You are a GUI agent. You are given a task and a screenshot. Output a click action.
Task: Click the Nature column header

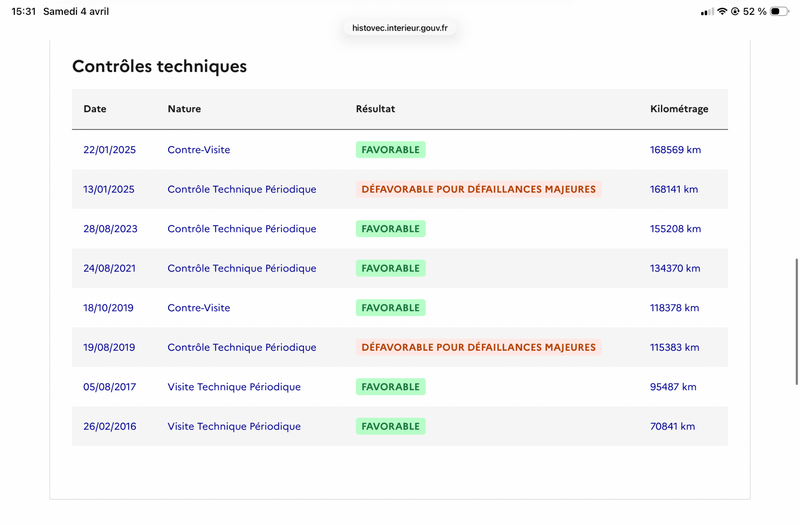184,109
